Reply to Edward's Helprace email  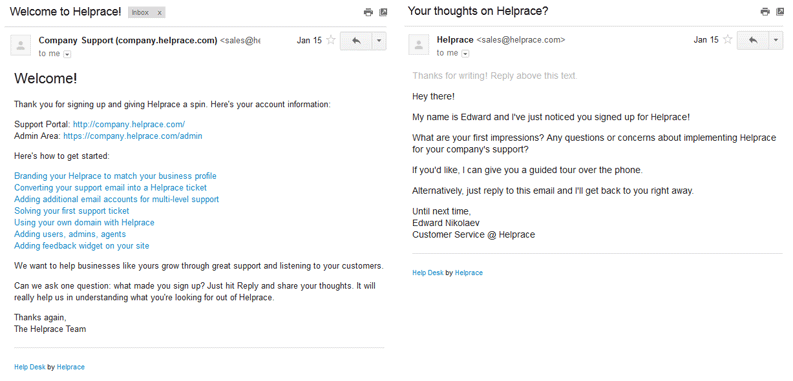click(753, 40)
